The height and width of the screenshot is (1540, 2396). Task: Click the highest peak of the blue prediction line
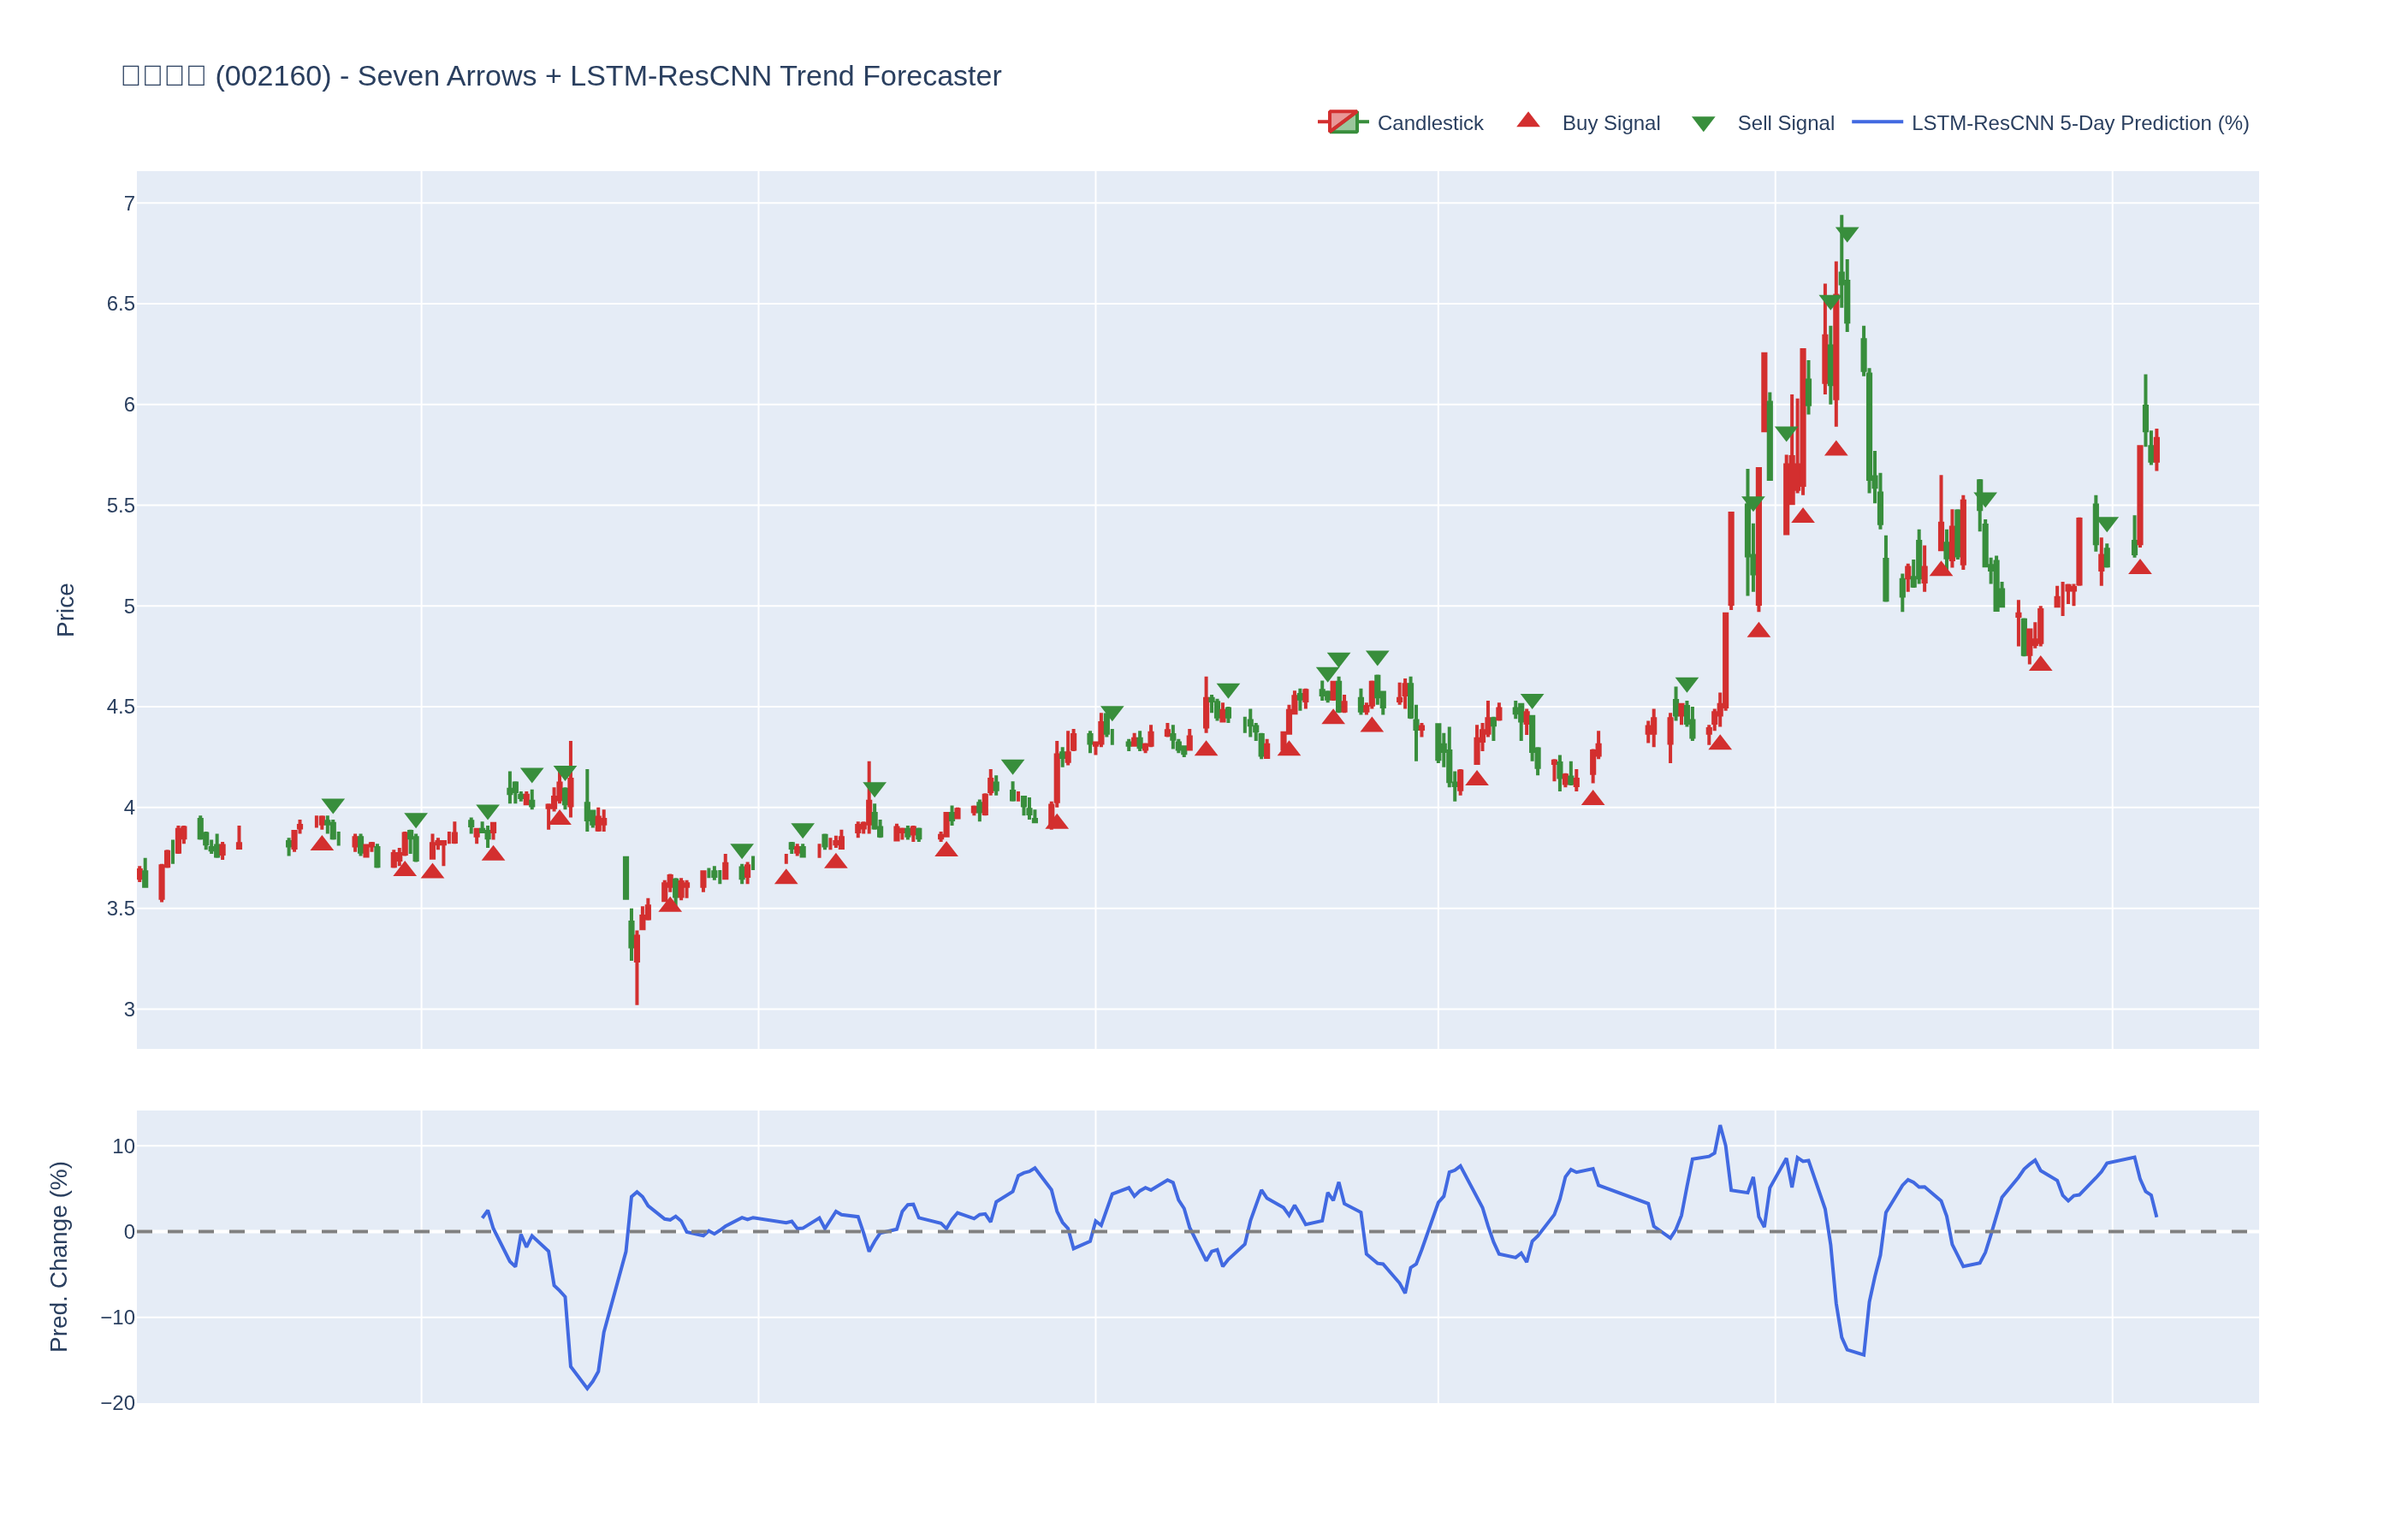click(1720, 1126)
